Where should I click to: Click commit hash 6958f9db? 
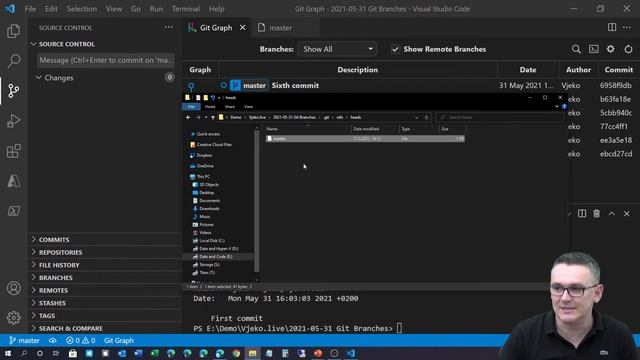(x=616, y=85)
